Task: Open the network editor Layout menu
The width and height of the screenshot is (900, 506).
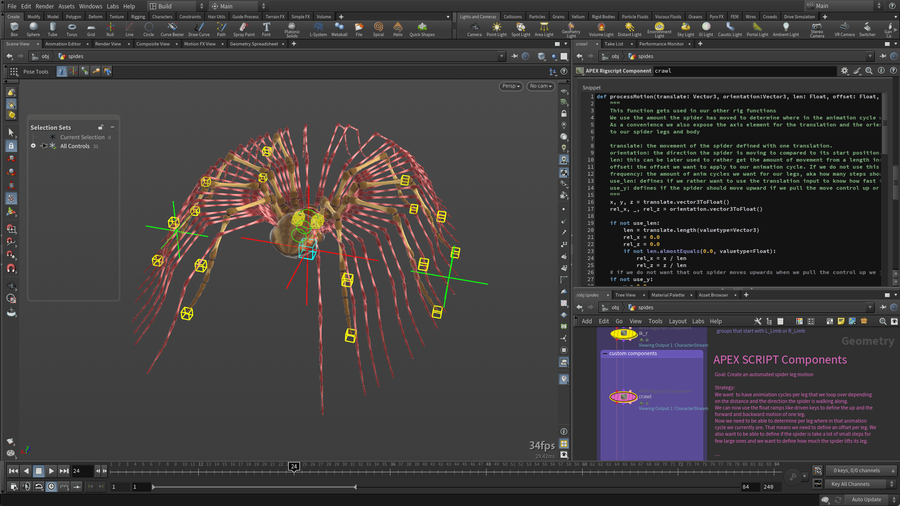Action: pos(677,321)
